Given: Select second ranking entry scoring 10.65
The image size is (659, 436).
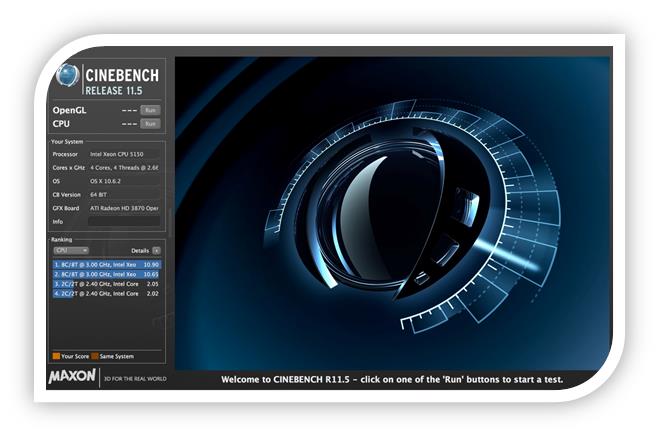Looking at the screenshot, I should click(x=106, y=274).
